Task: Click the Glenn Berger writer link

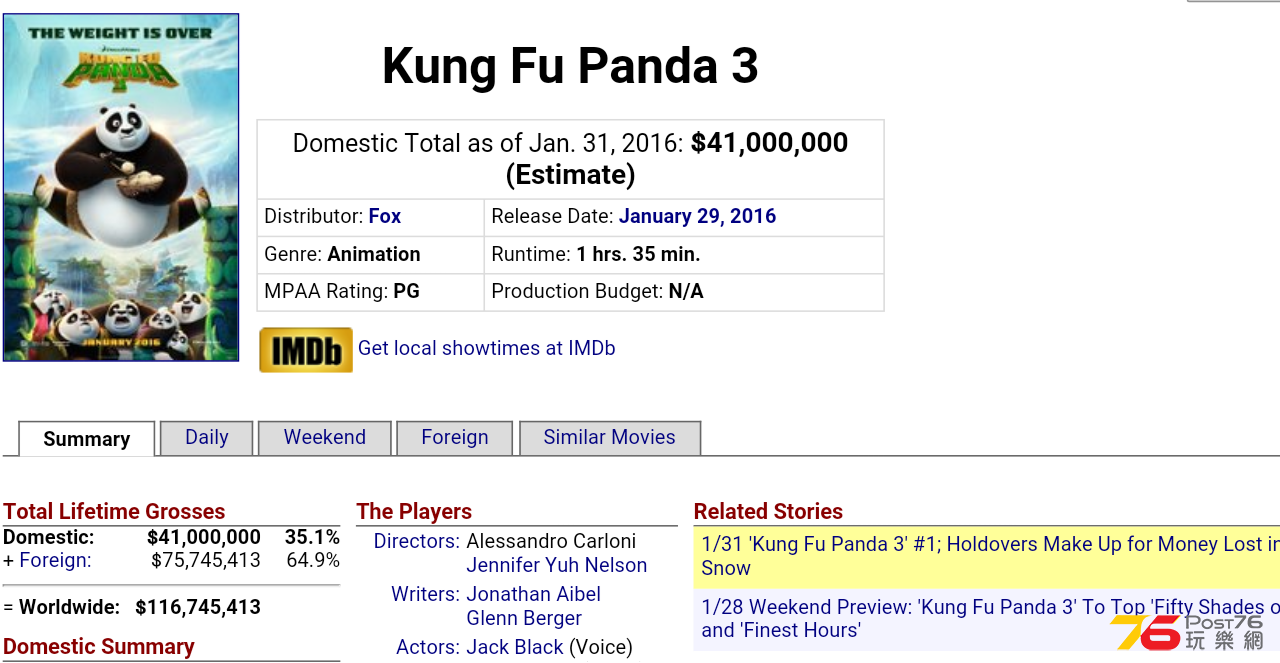Action: point(524,618)
